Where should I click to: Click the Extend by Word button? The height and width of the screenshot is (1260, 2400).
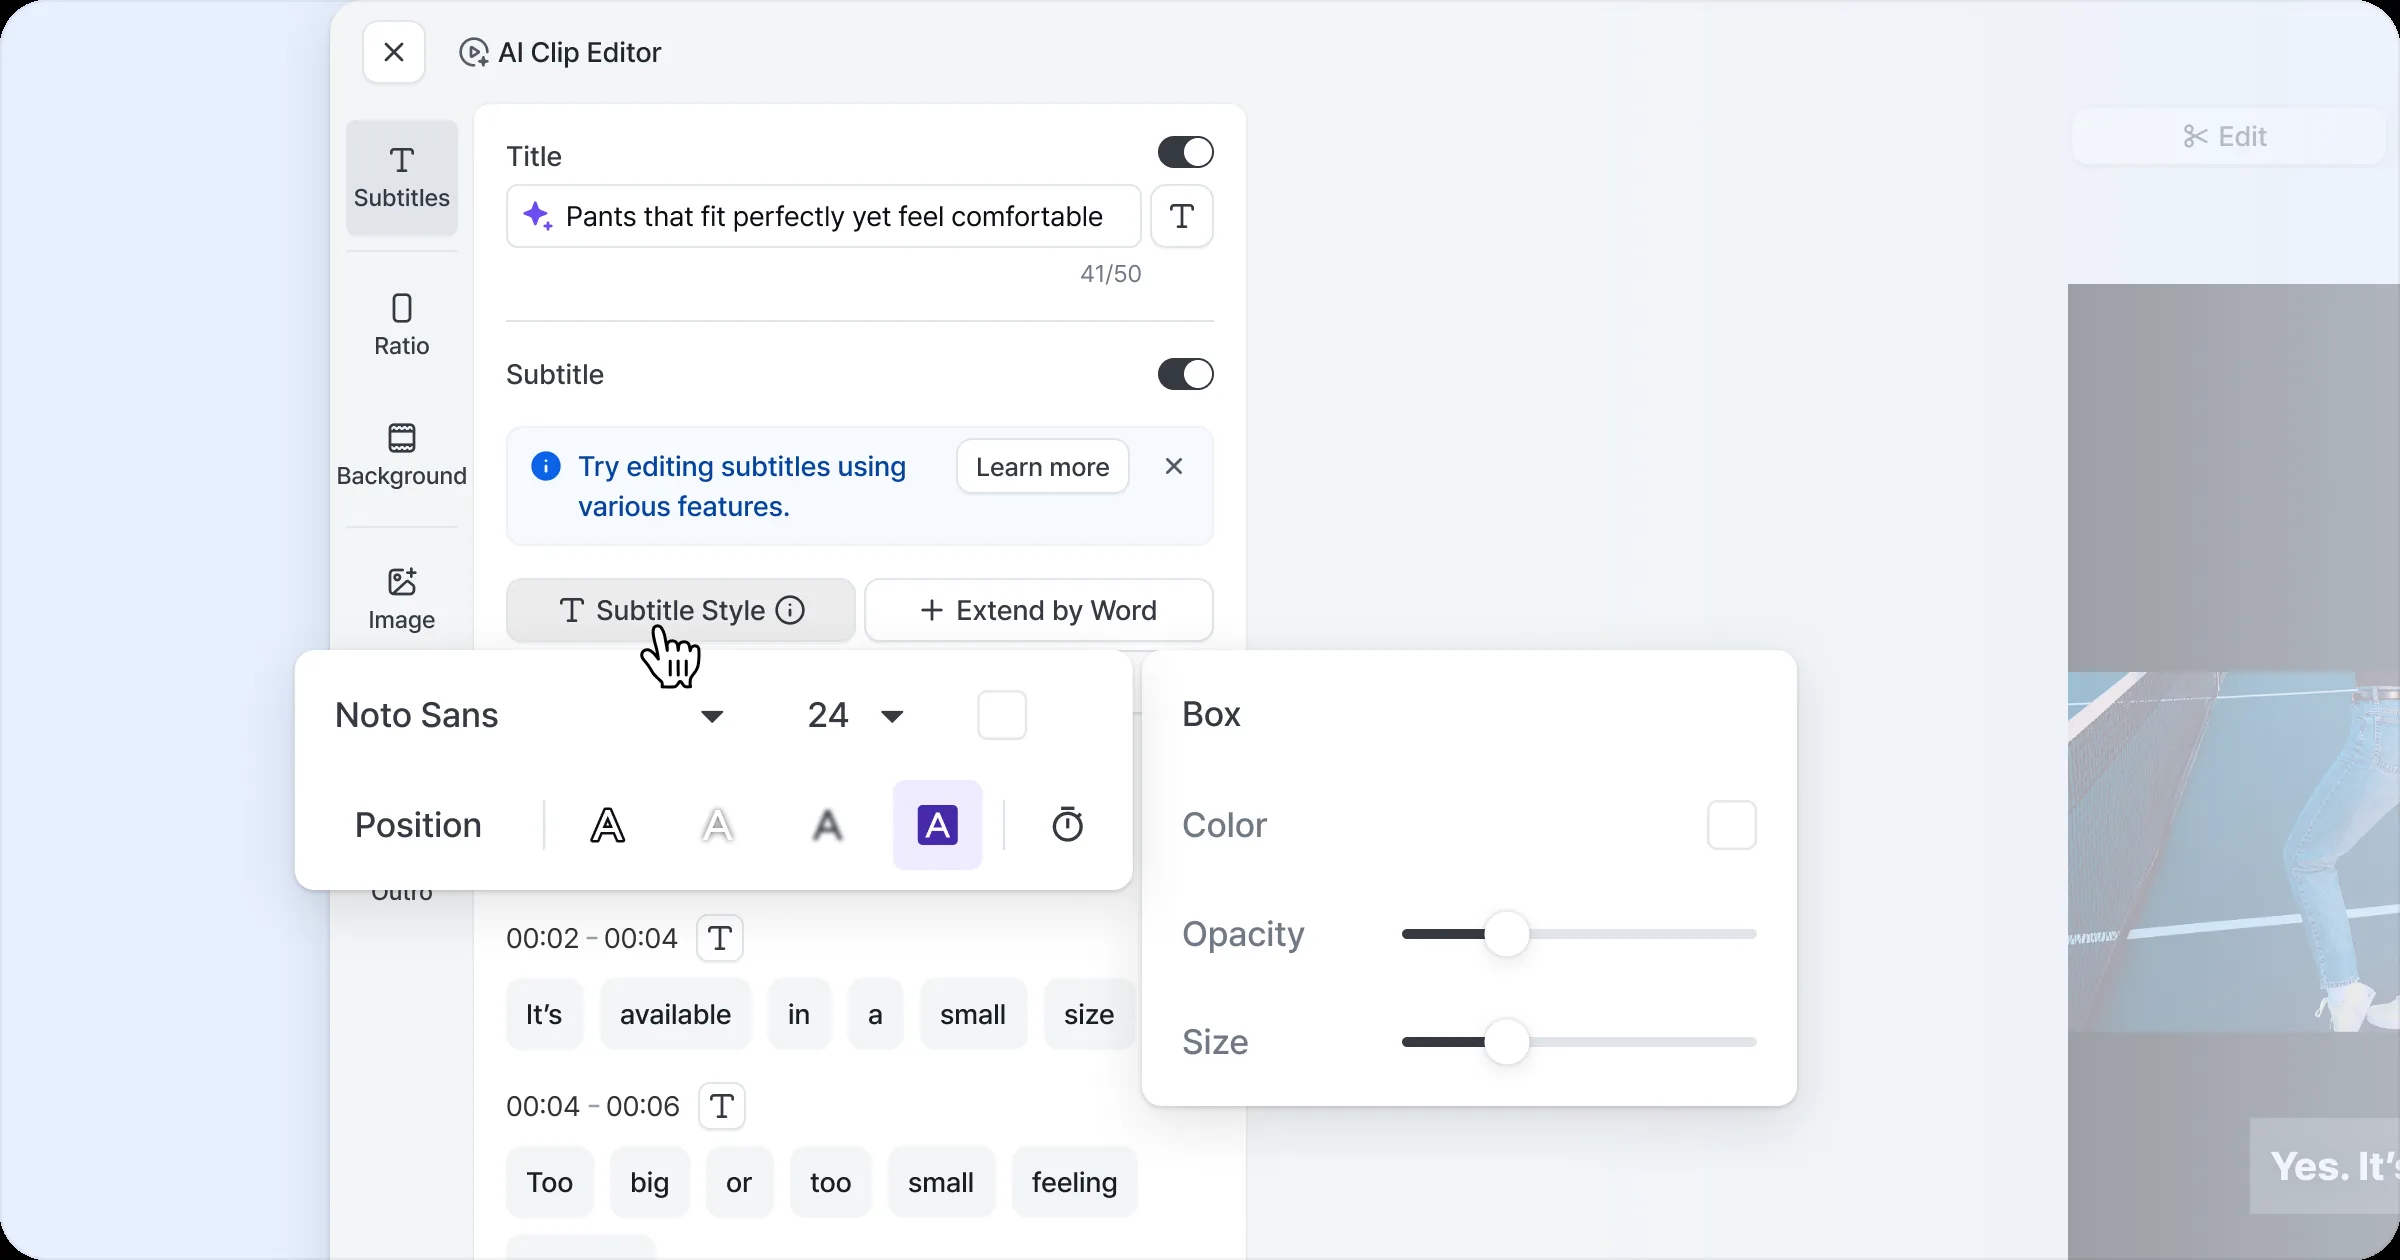[x=1039, y=610]
